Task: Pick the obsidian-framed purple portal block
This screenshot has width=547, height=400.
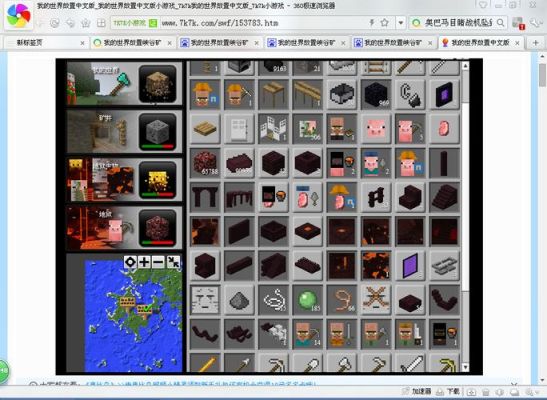Action: tap(444, 94)
